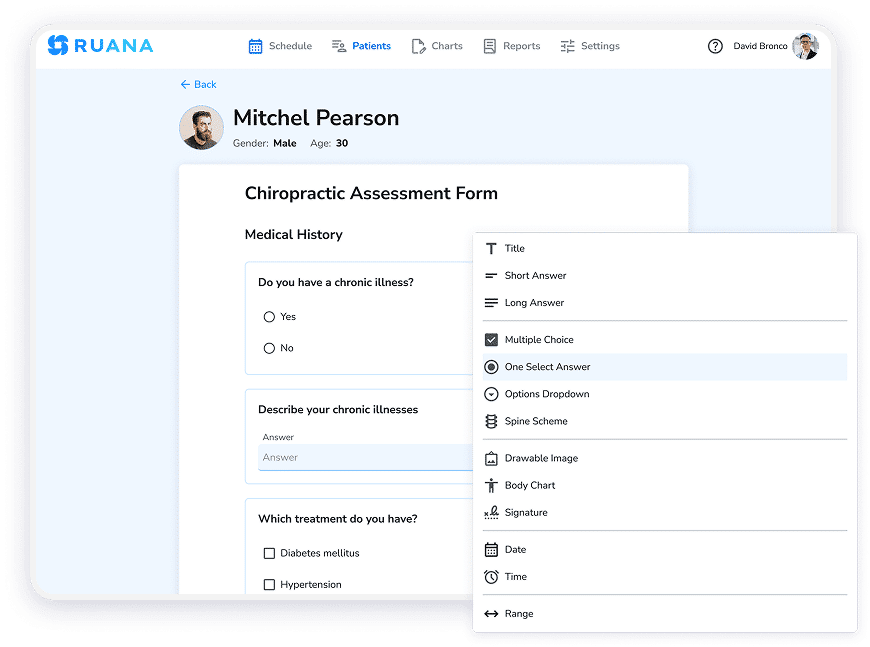
Task: Click the Date calendar icon
Action: (491, 549)
